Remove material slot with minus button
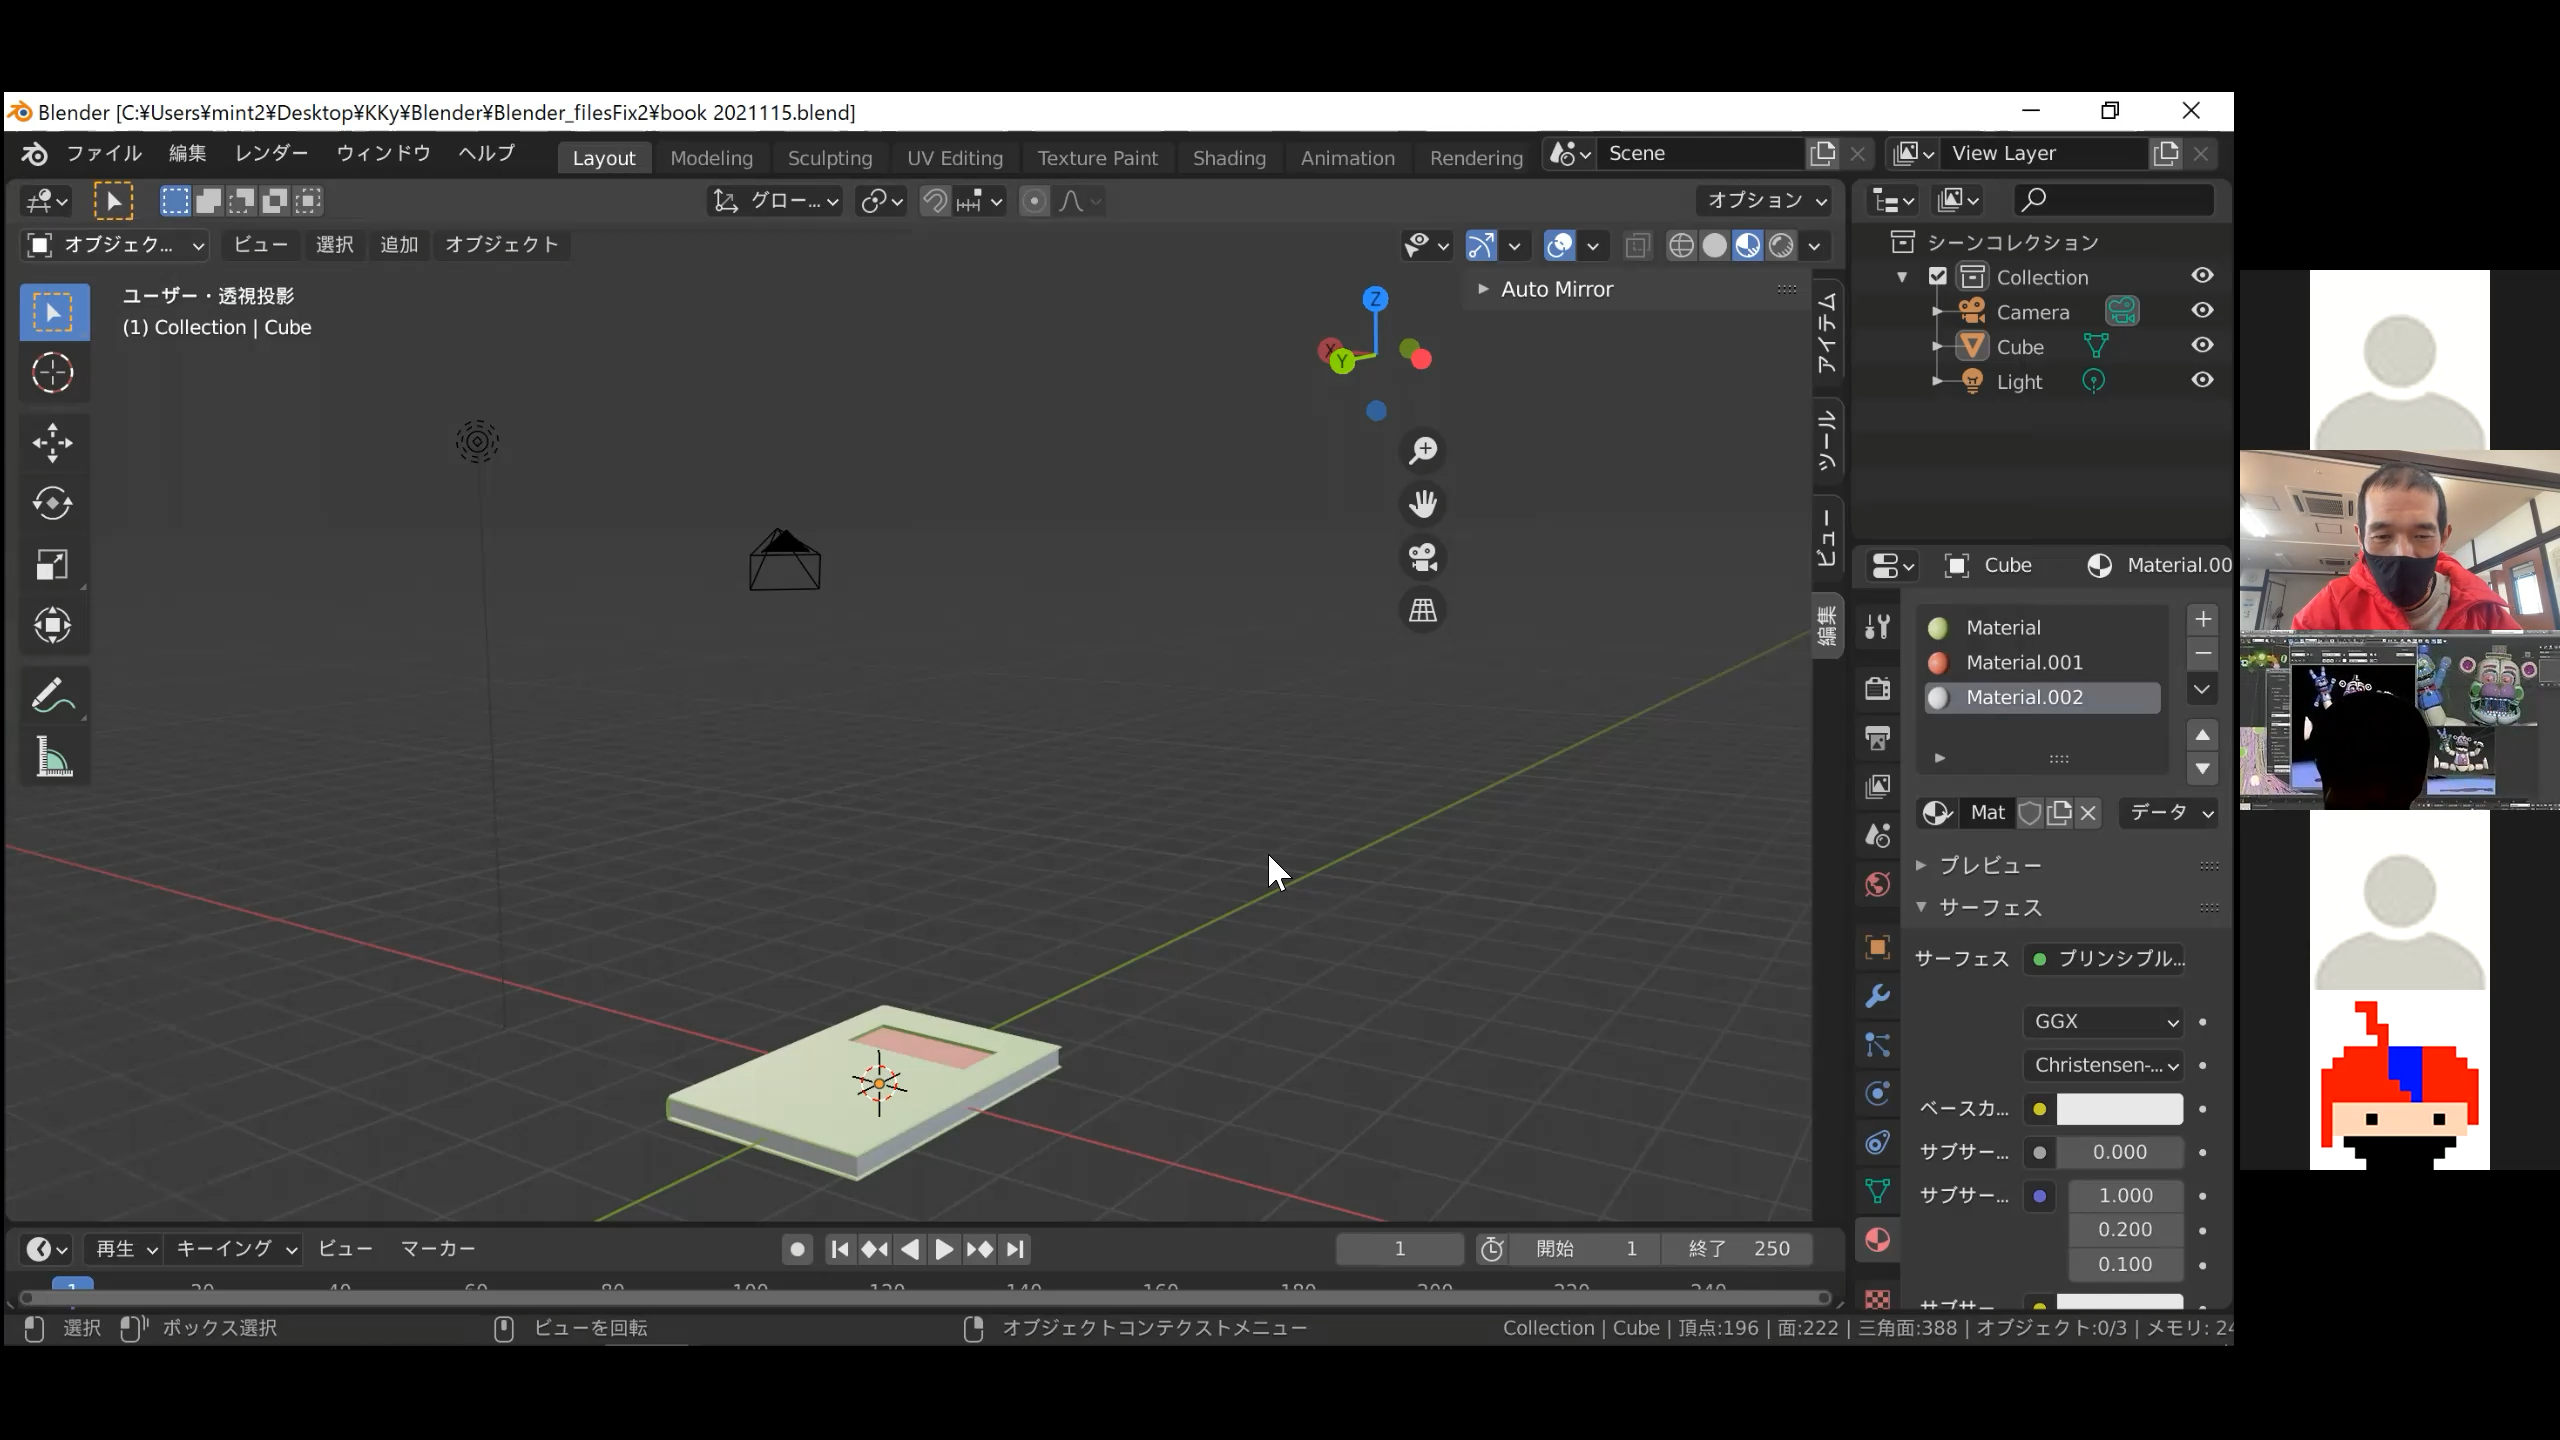This screenshot has height=1440, width=2560. click(x=2203, y=654)
